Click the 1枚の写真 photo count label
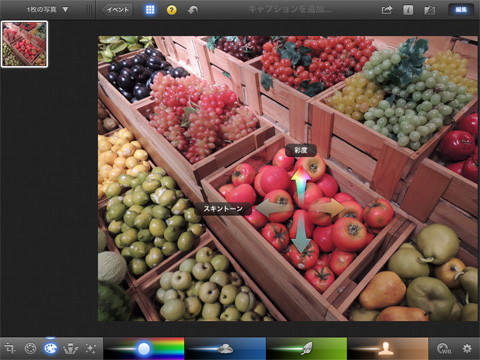This screenshot has height=360, width=480. (x=42, y=10)
